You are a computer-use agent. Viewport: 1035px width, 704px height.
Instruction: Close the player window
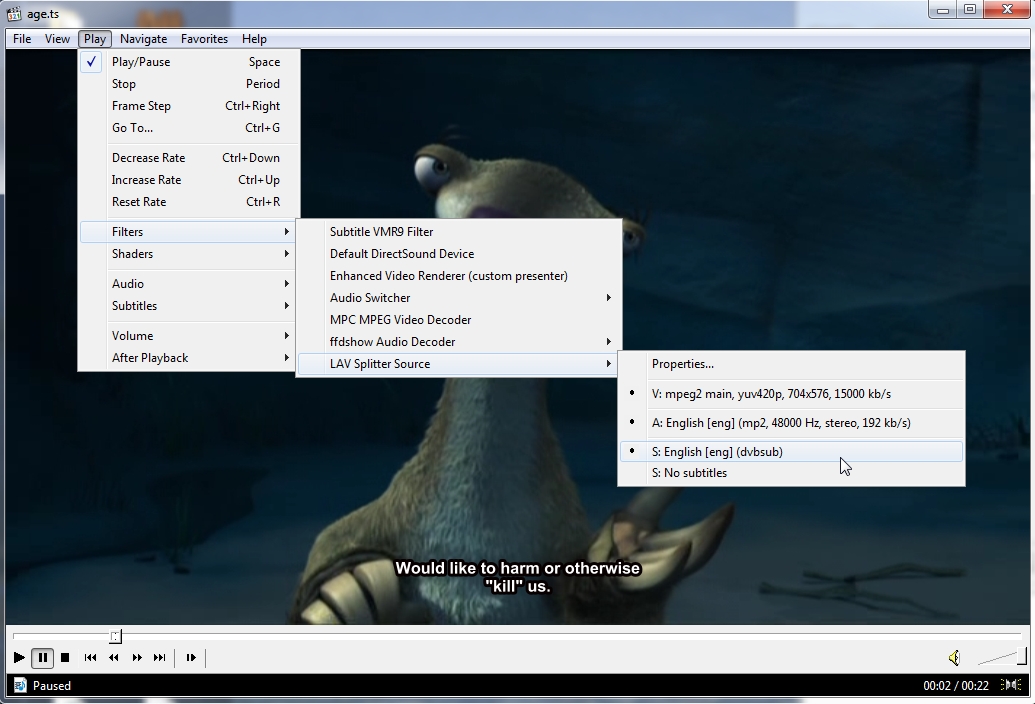click(x=1007, y=9)
